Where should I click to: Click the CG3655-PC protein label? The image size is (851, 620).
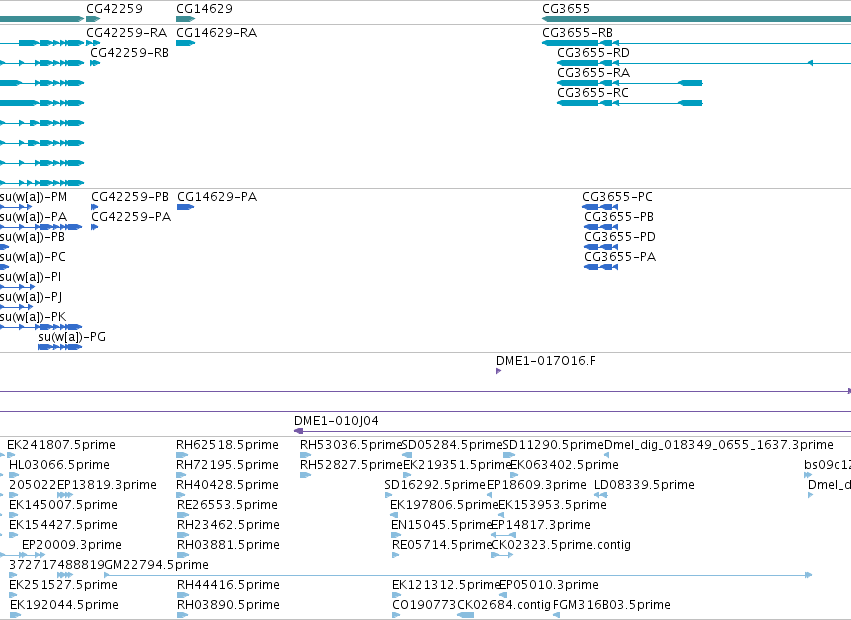(x=618, y=197)
